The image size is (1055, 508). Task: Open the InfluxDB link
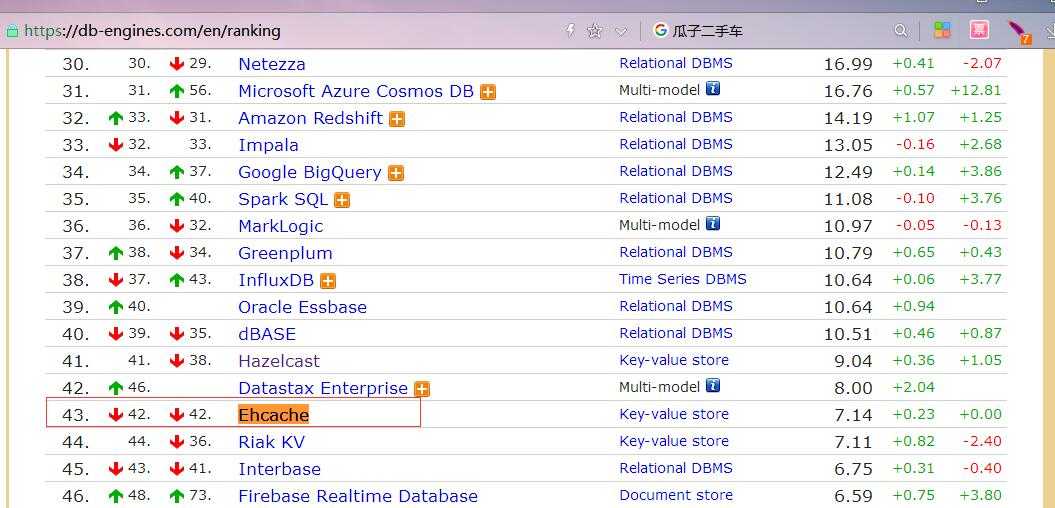[x=276, y=280]
